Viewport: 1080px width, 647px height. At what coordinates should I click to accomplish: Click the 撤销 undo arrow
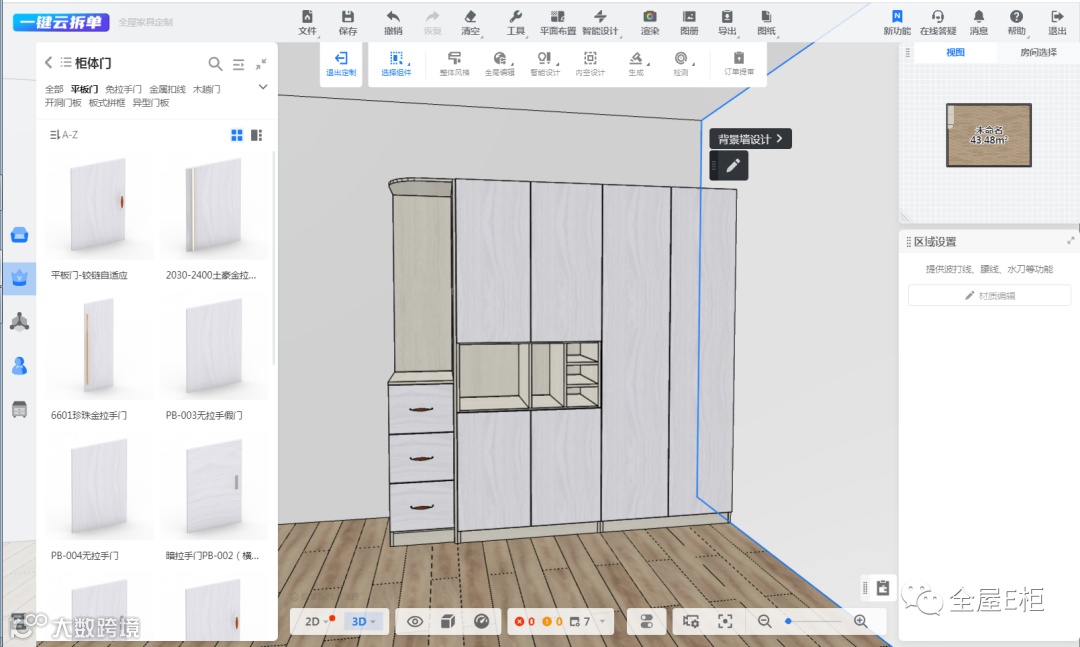393,17
